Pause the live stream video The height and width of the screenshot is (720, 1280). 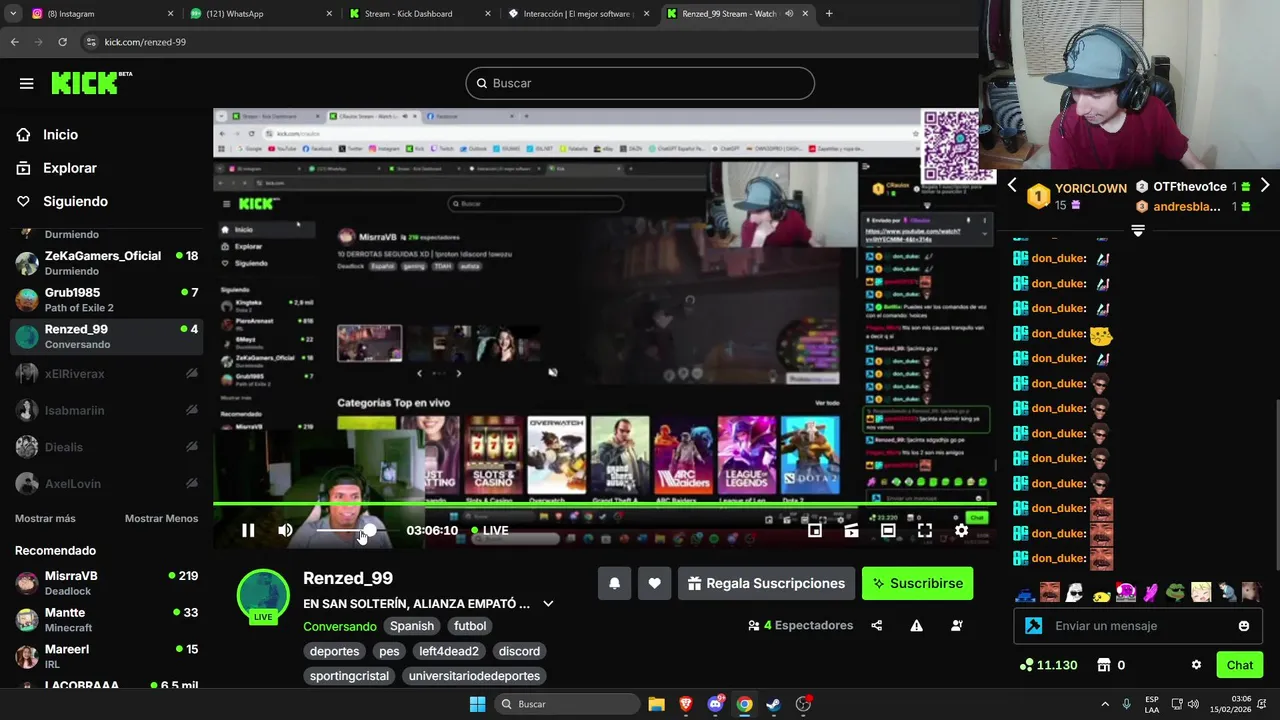tap(248, 531)
